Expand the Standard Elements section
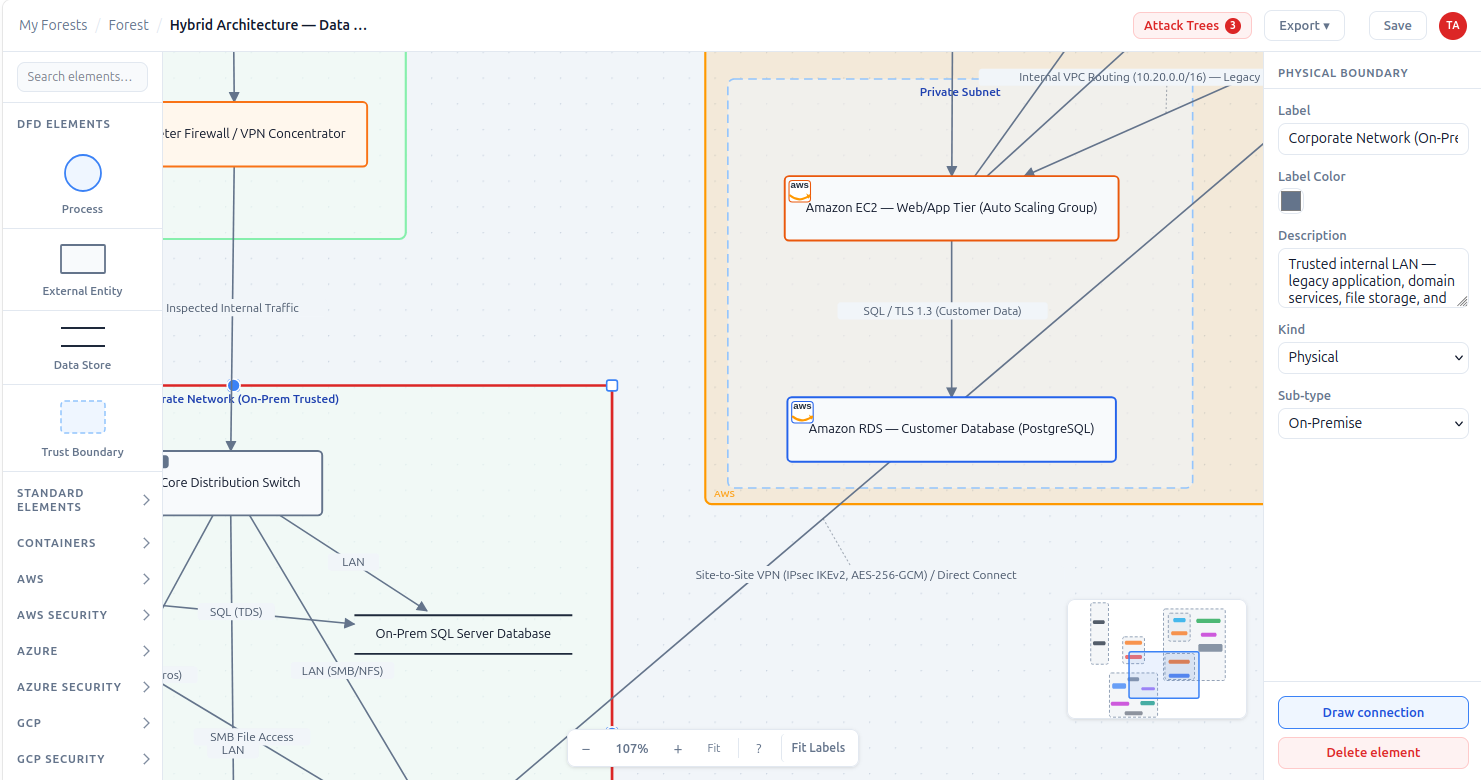The height and width of the screenshot is (780, 1481). coord(83,500)
